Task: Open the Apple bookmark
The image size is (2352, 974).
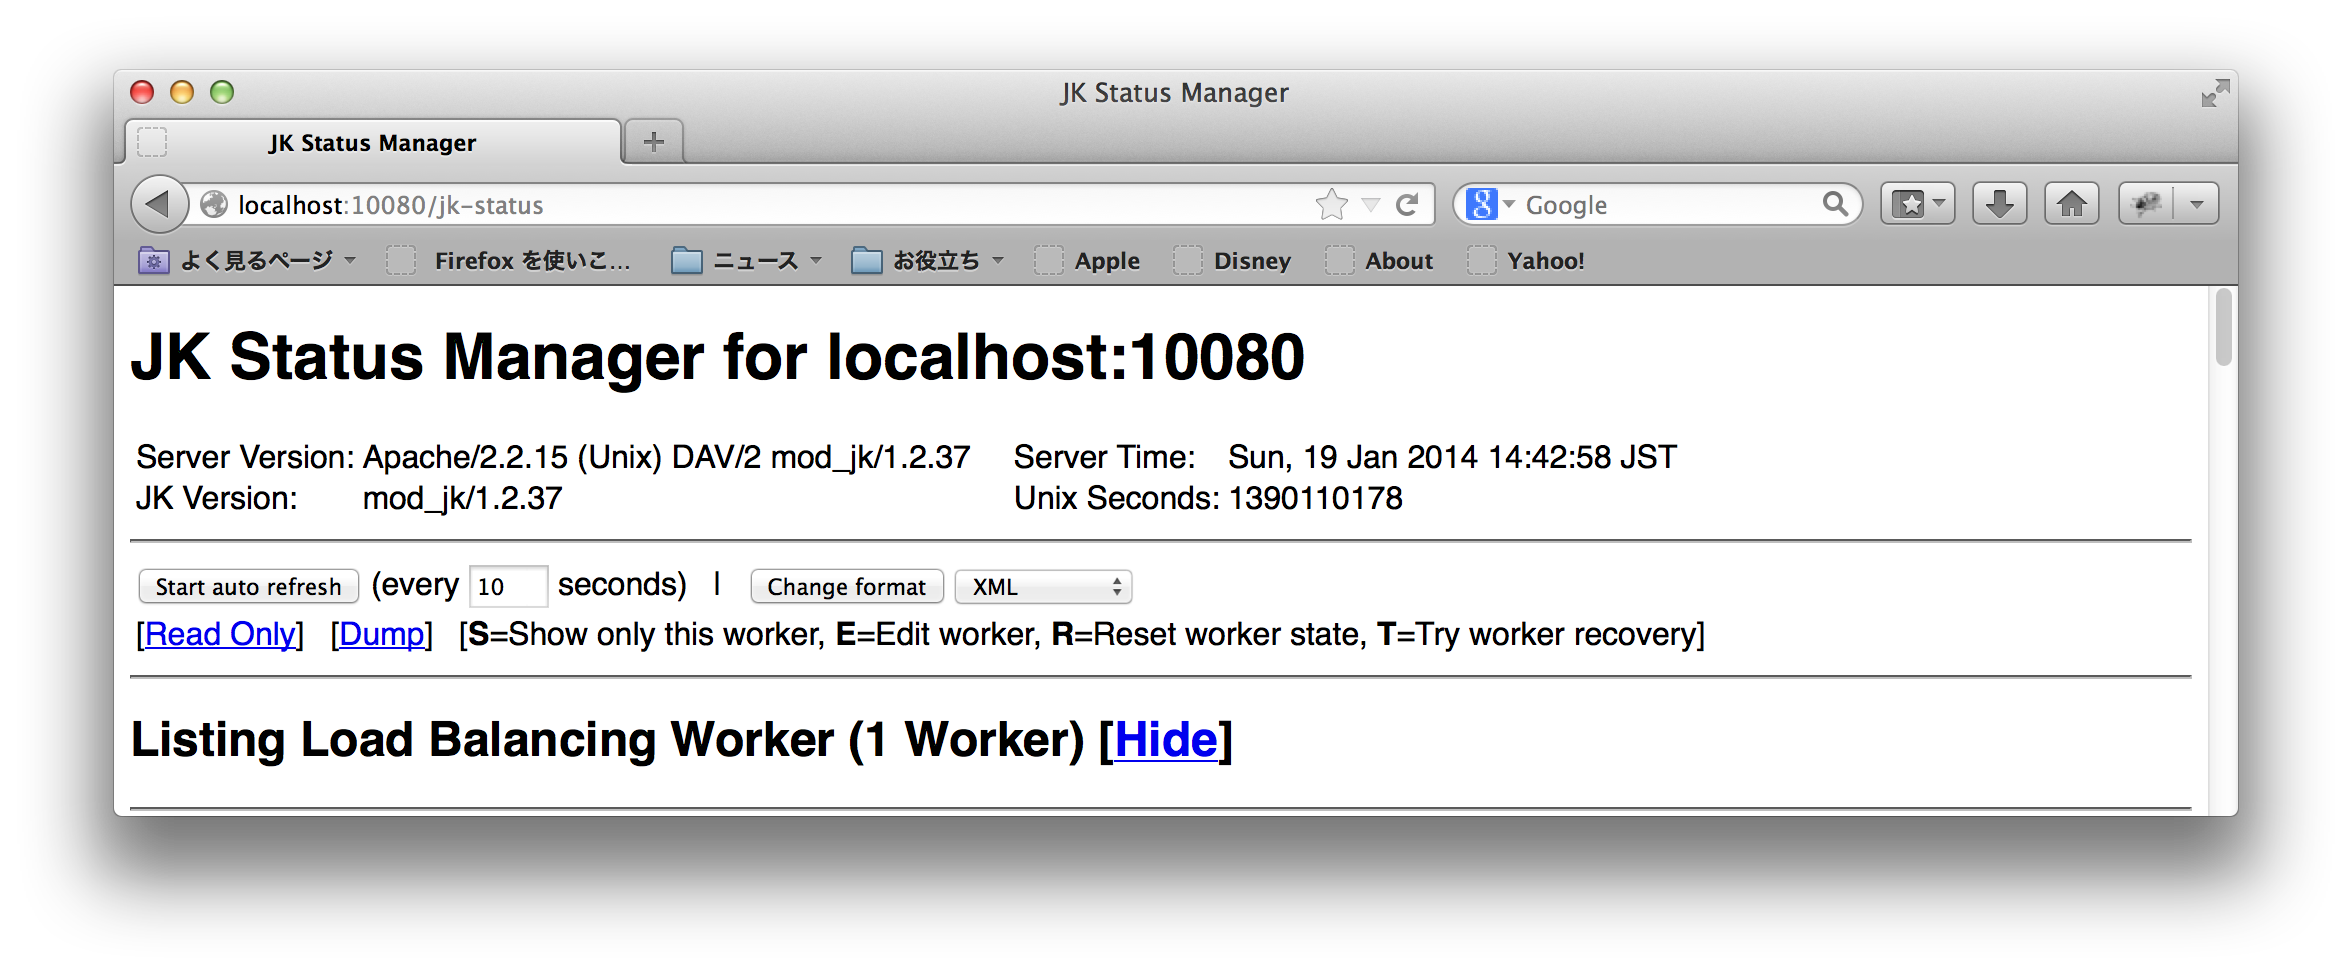Action: tap(1088, 260)
